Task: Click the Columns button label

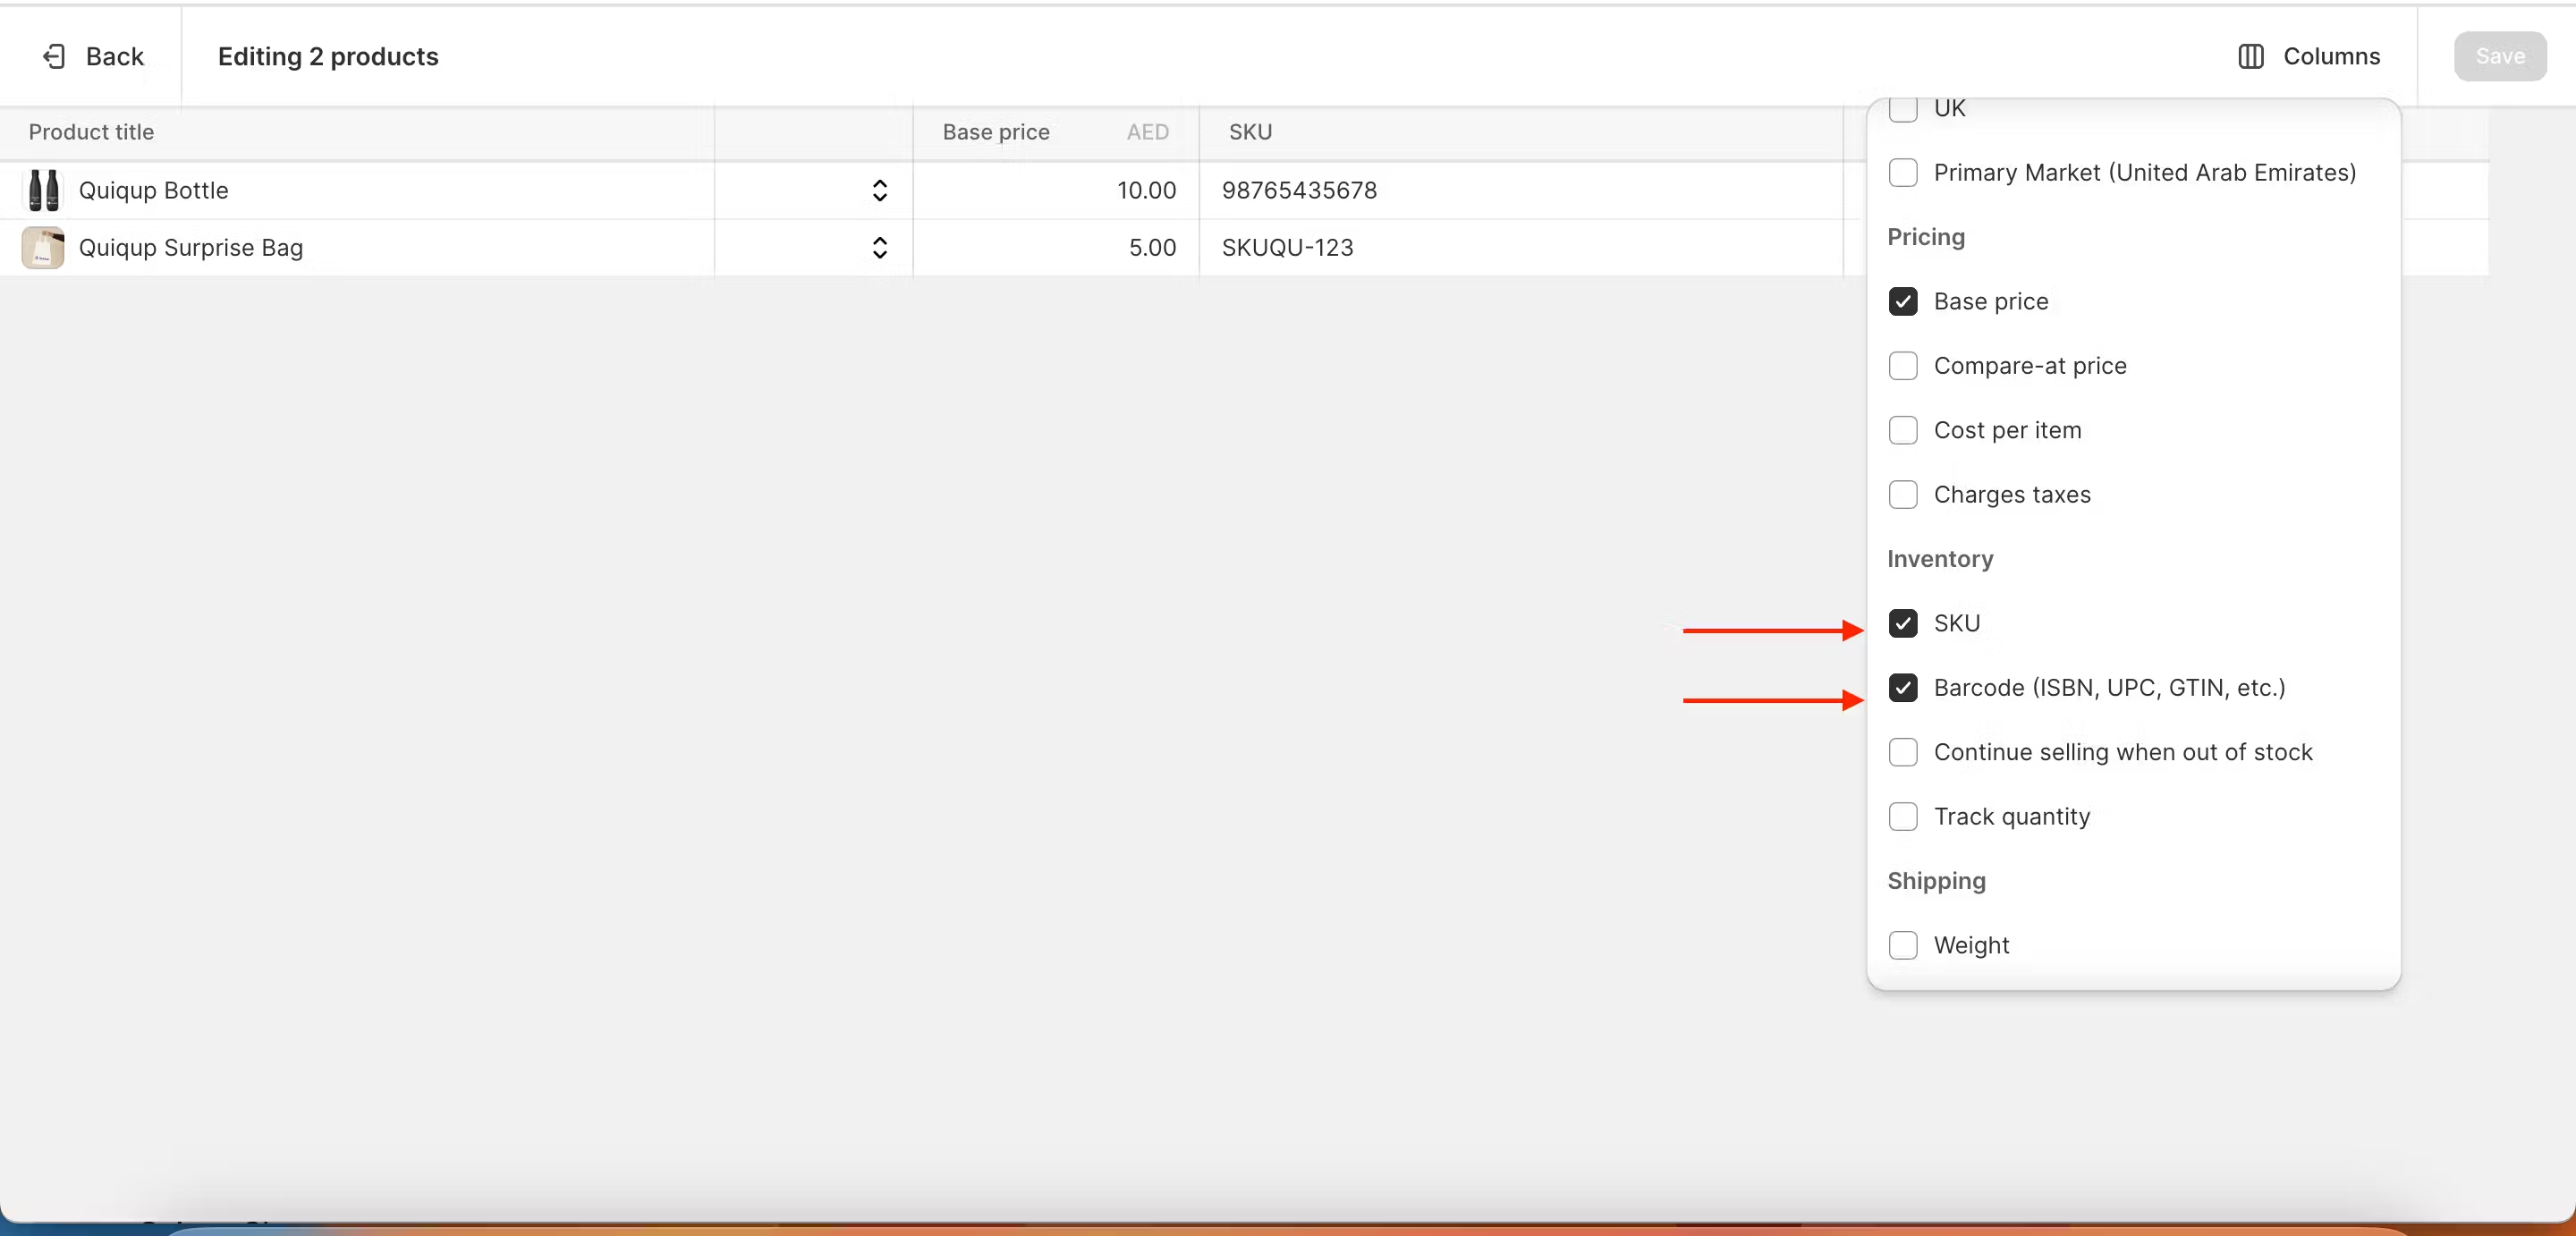Action: click(2330, 56)
